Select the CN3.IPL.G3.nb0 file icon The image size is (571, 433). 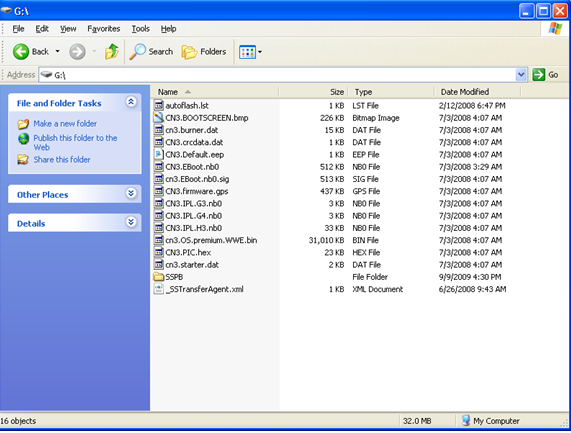pos(158,203)
